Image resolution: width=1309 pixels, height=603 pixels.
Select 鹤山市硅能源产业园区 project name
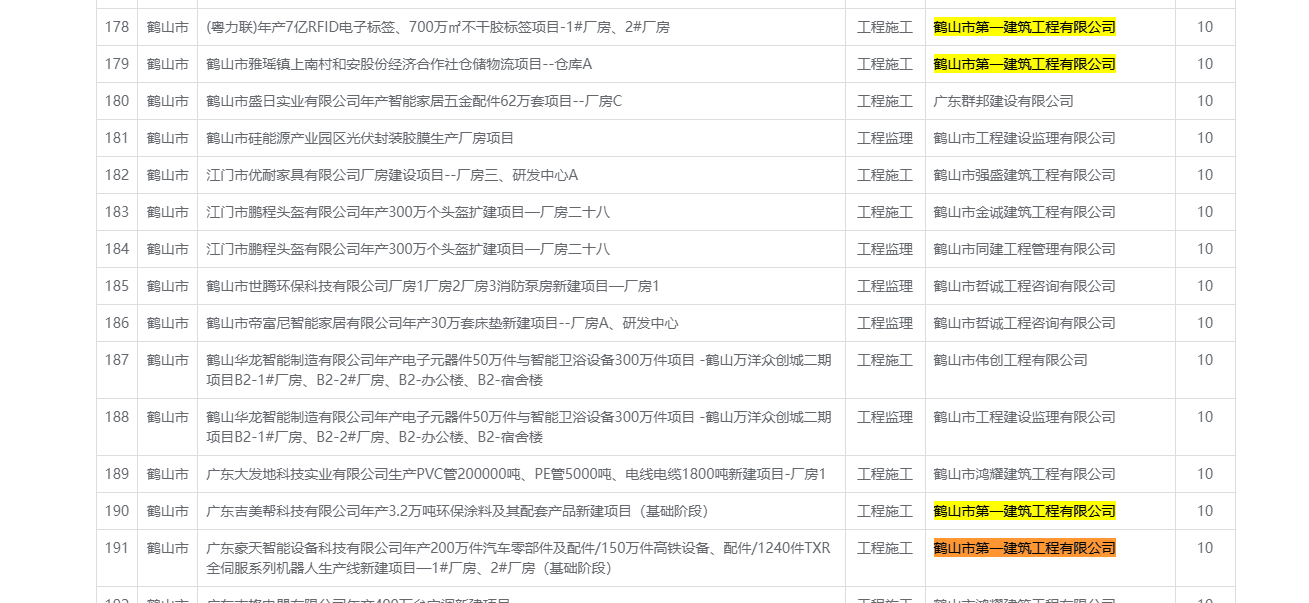[360, 138]
